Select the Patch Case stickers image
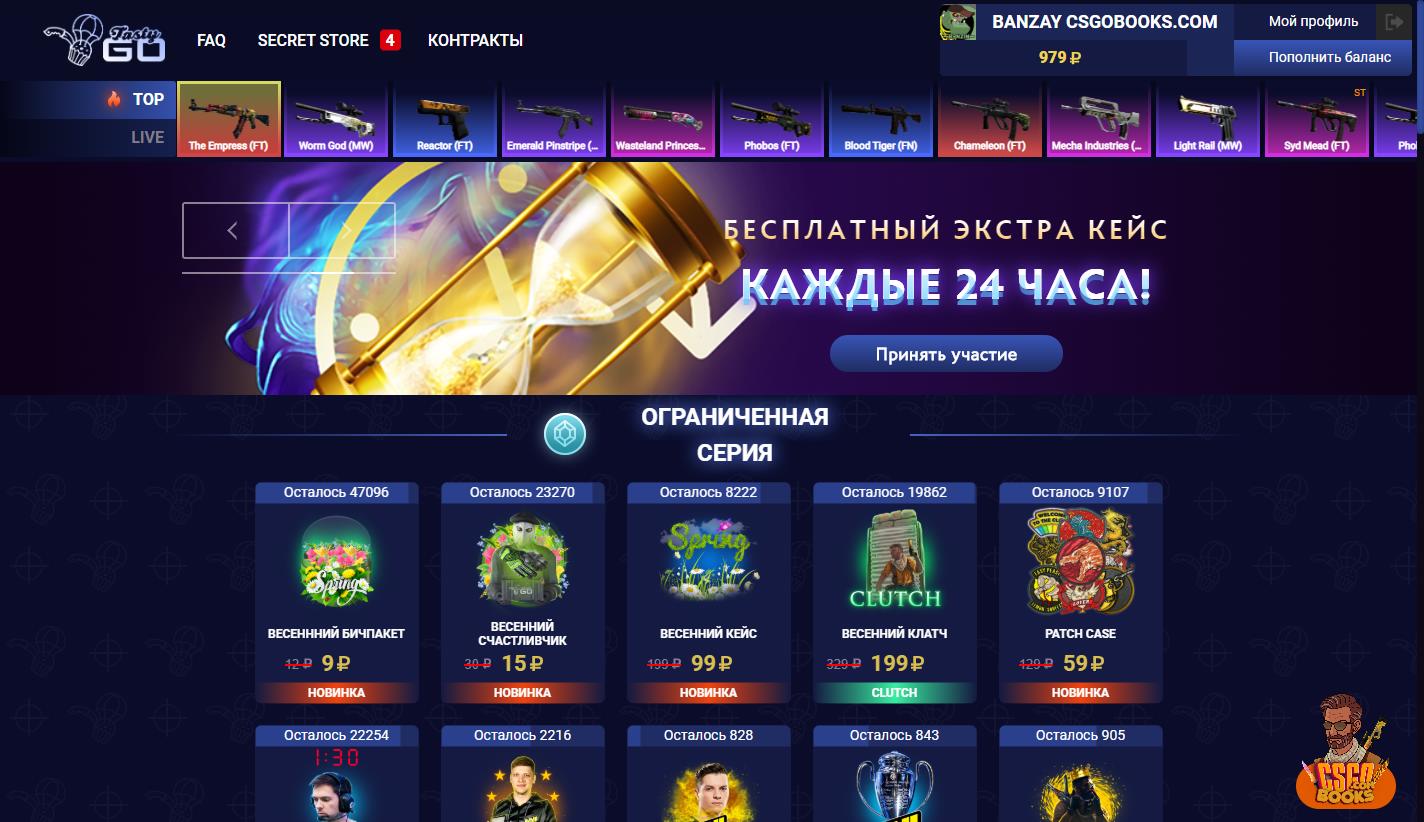 tap(1080, 562)
